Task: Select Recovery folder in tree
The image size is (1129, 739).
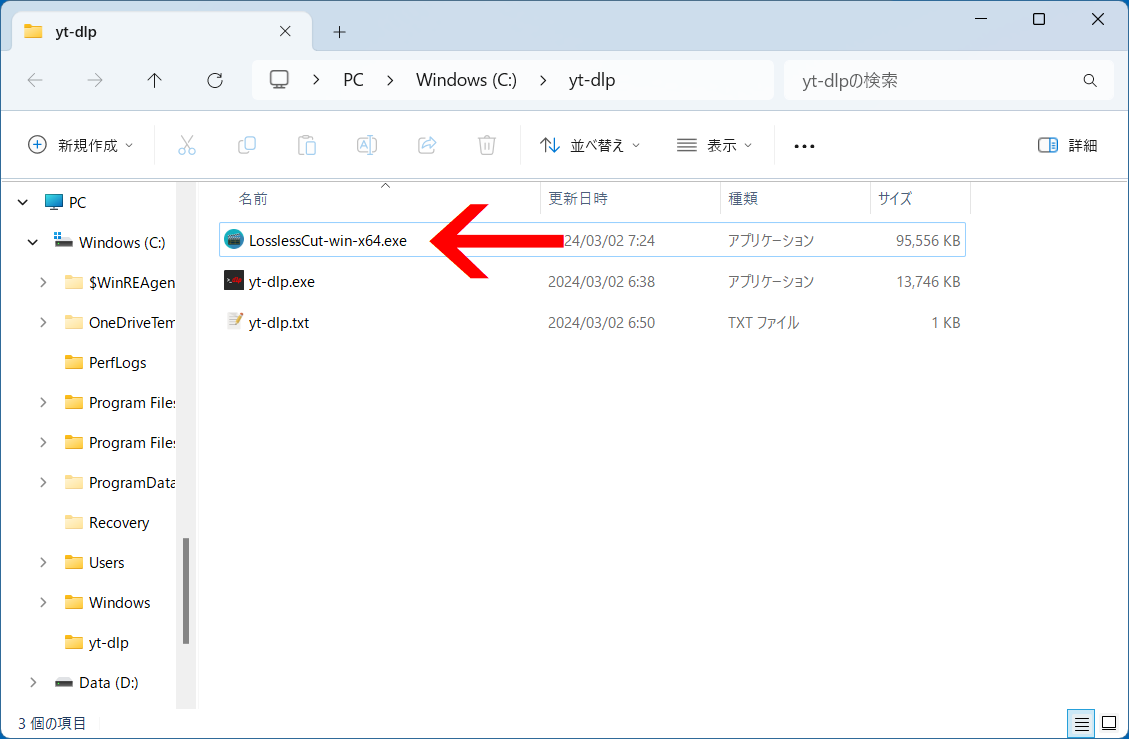Action: click(x=119, y=522)
